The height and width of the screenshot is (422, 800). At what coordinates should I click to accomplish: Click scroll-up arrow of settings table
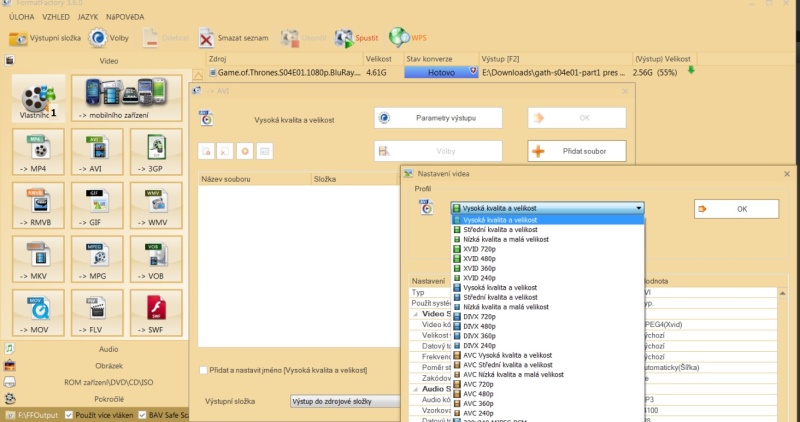pos(783,293)
